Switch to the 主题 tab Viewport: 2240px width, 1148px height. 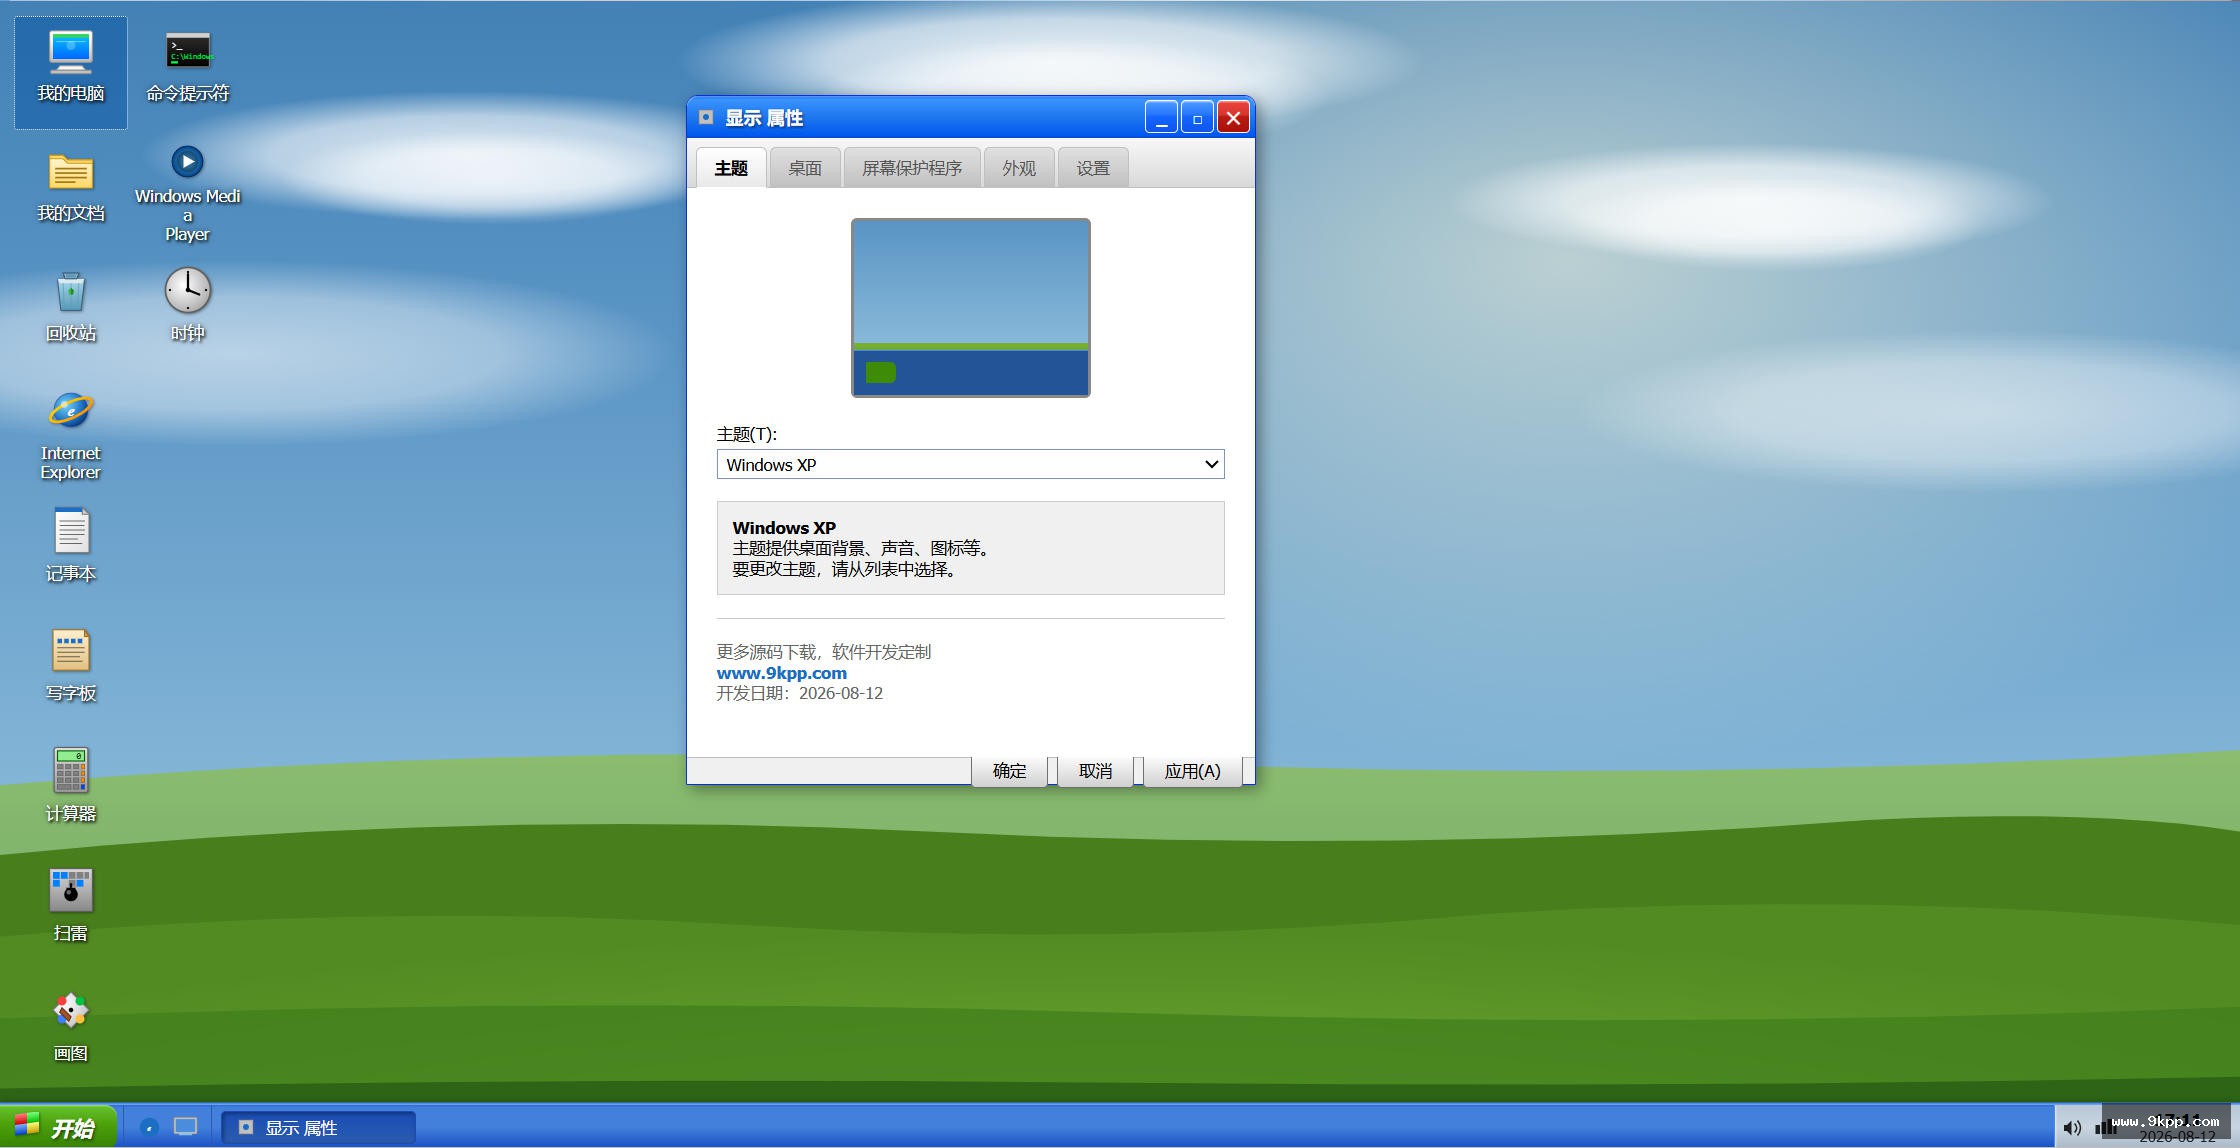pos(731,168)
